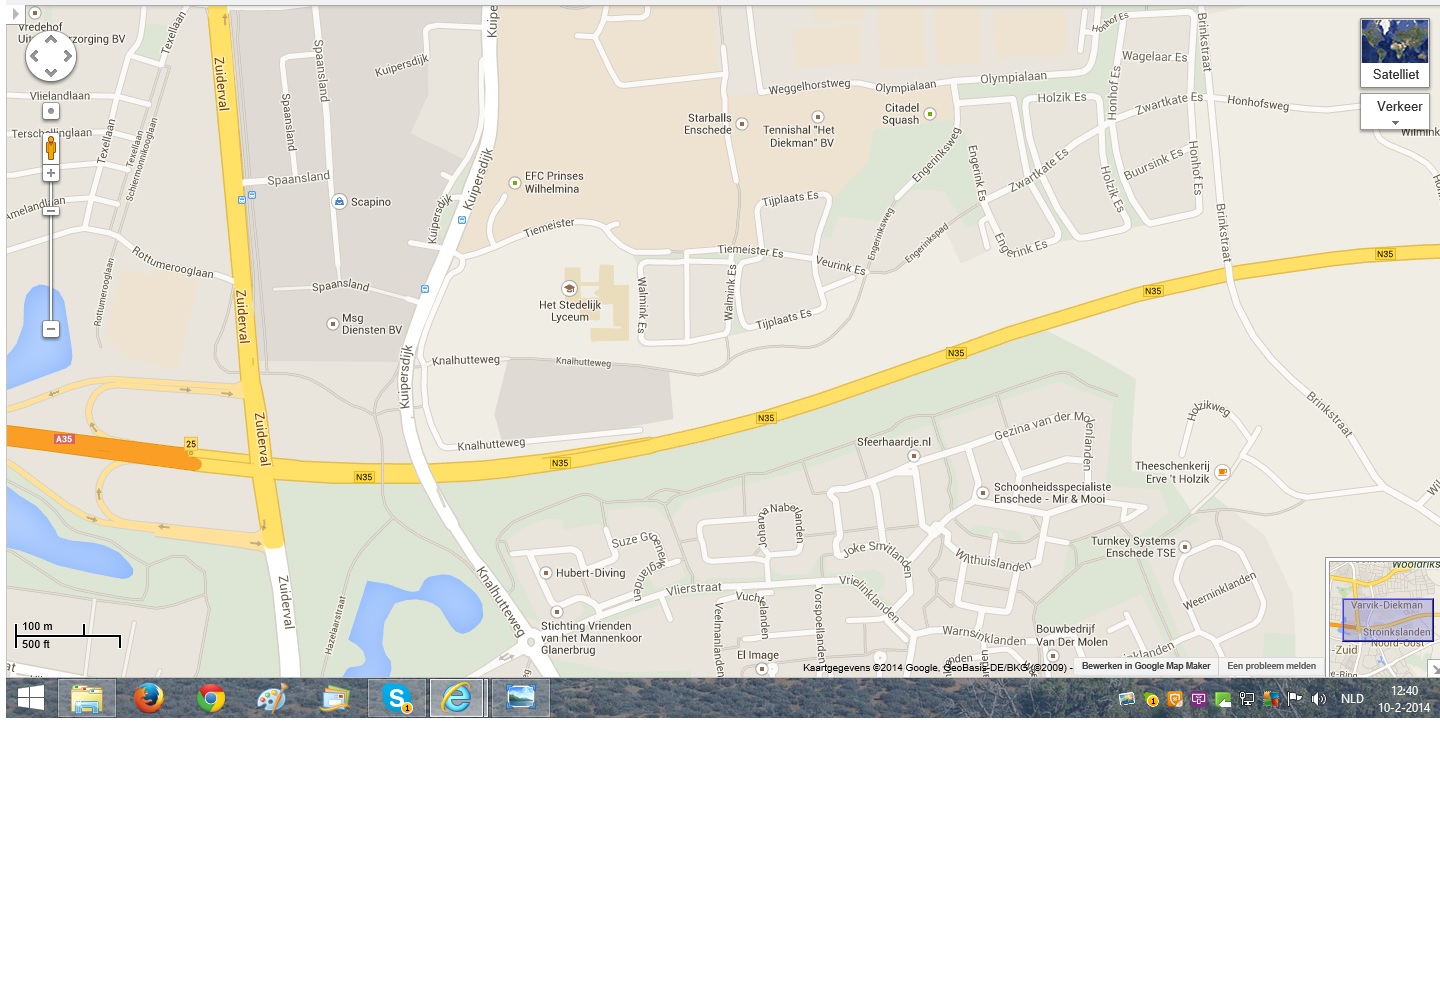This screenshot has width=1440, height=1005.
Task: Click the Het Stedelijk Lyceum school marker
Action: click(x=569, y=289)
